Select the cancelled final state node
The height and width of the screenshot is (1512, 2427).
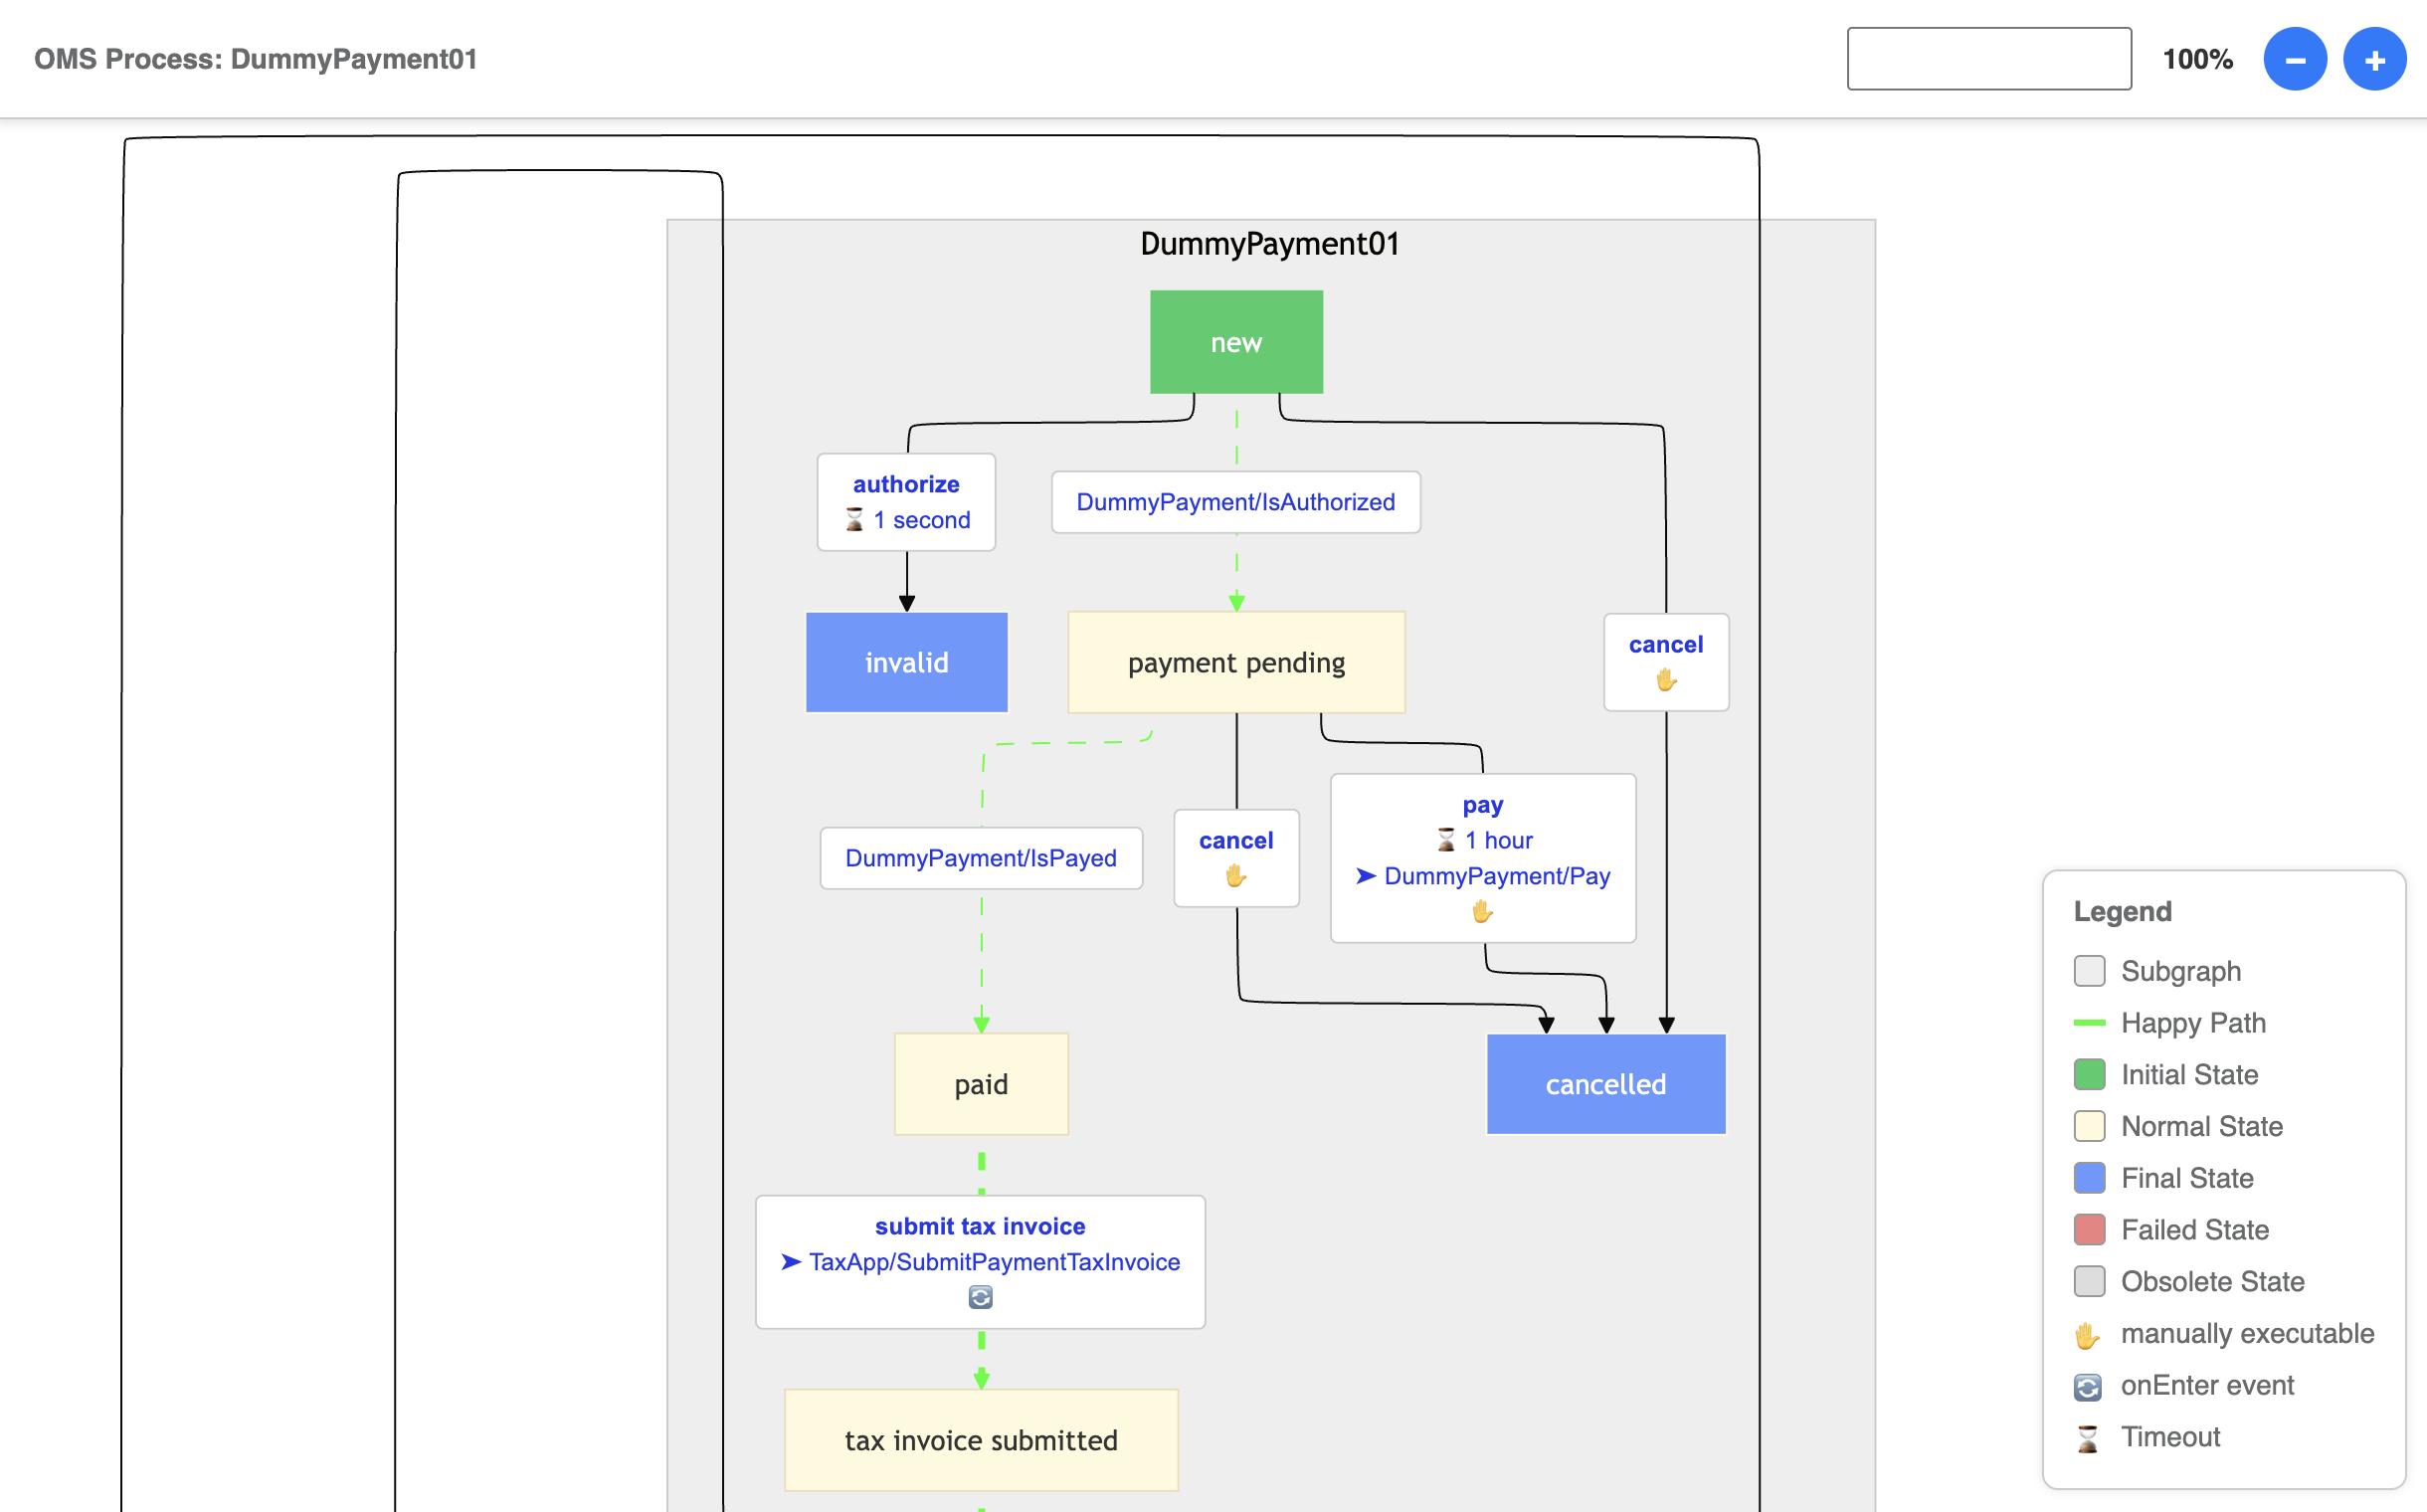pos(1605,1084)
